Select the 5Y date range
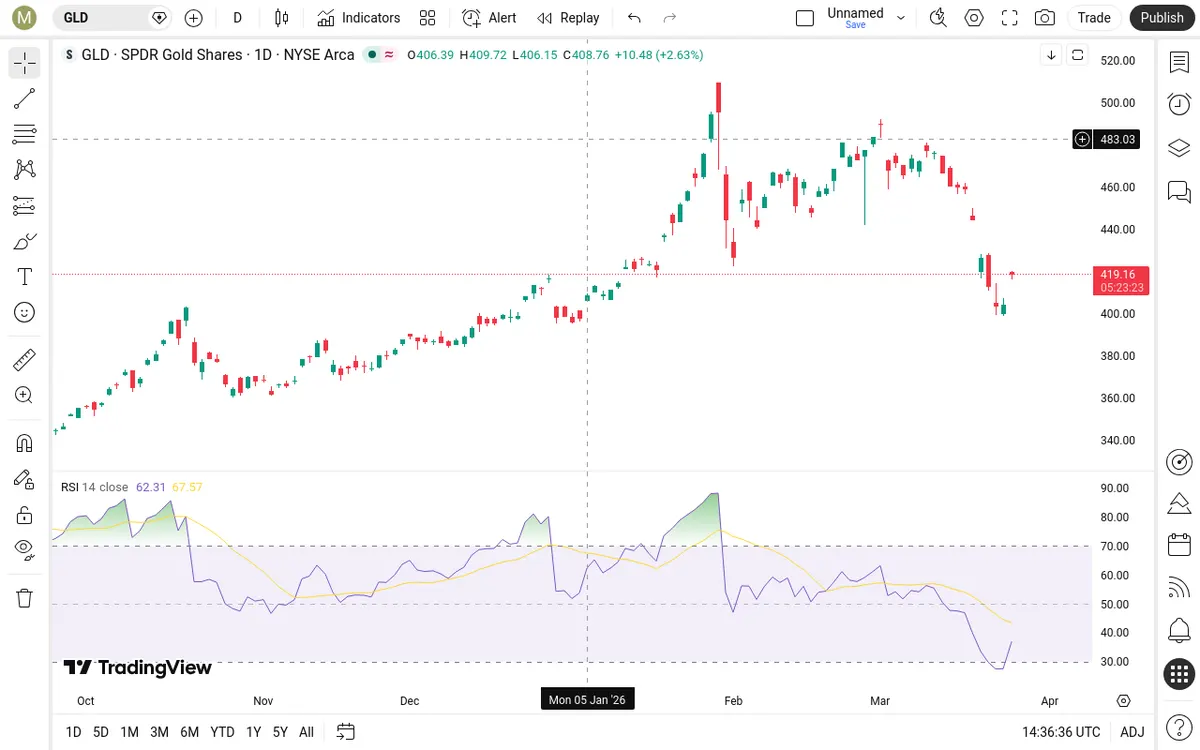This screenshot has width=1200, height=750. pyautogui.click(x=280, y=732)
